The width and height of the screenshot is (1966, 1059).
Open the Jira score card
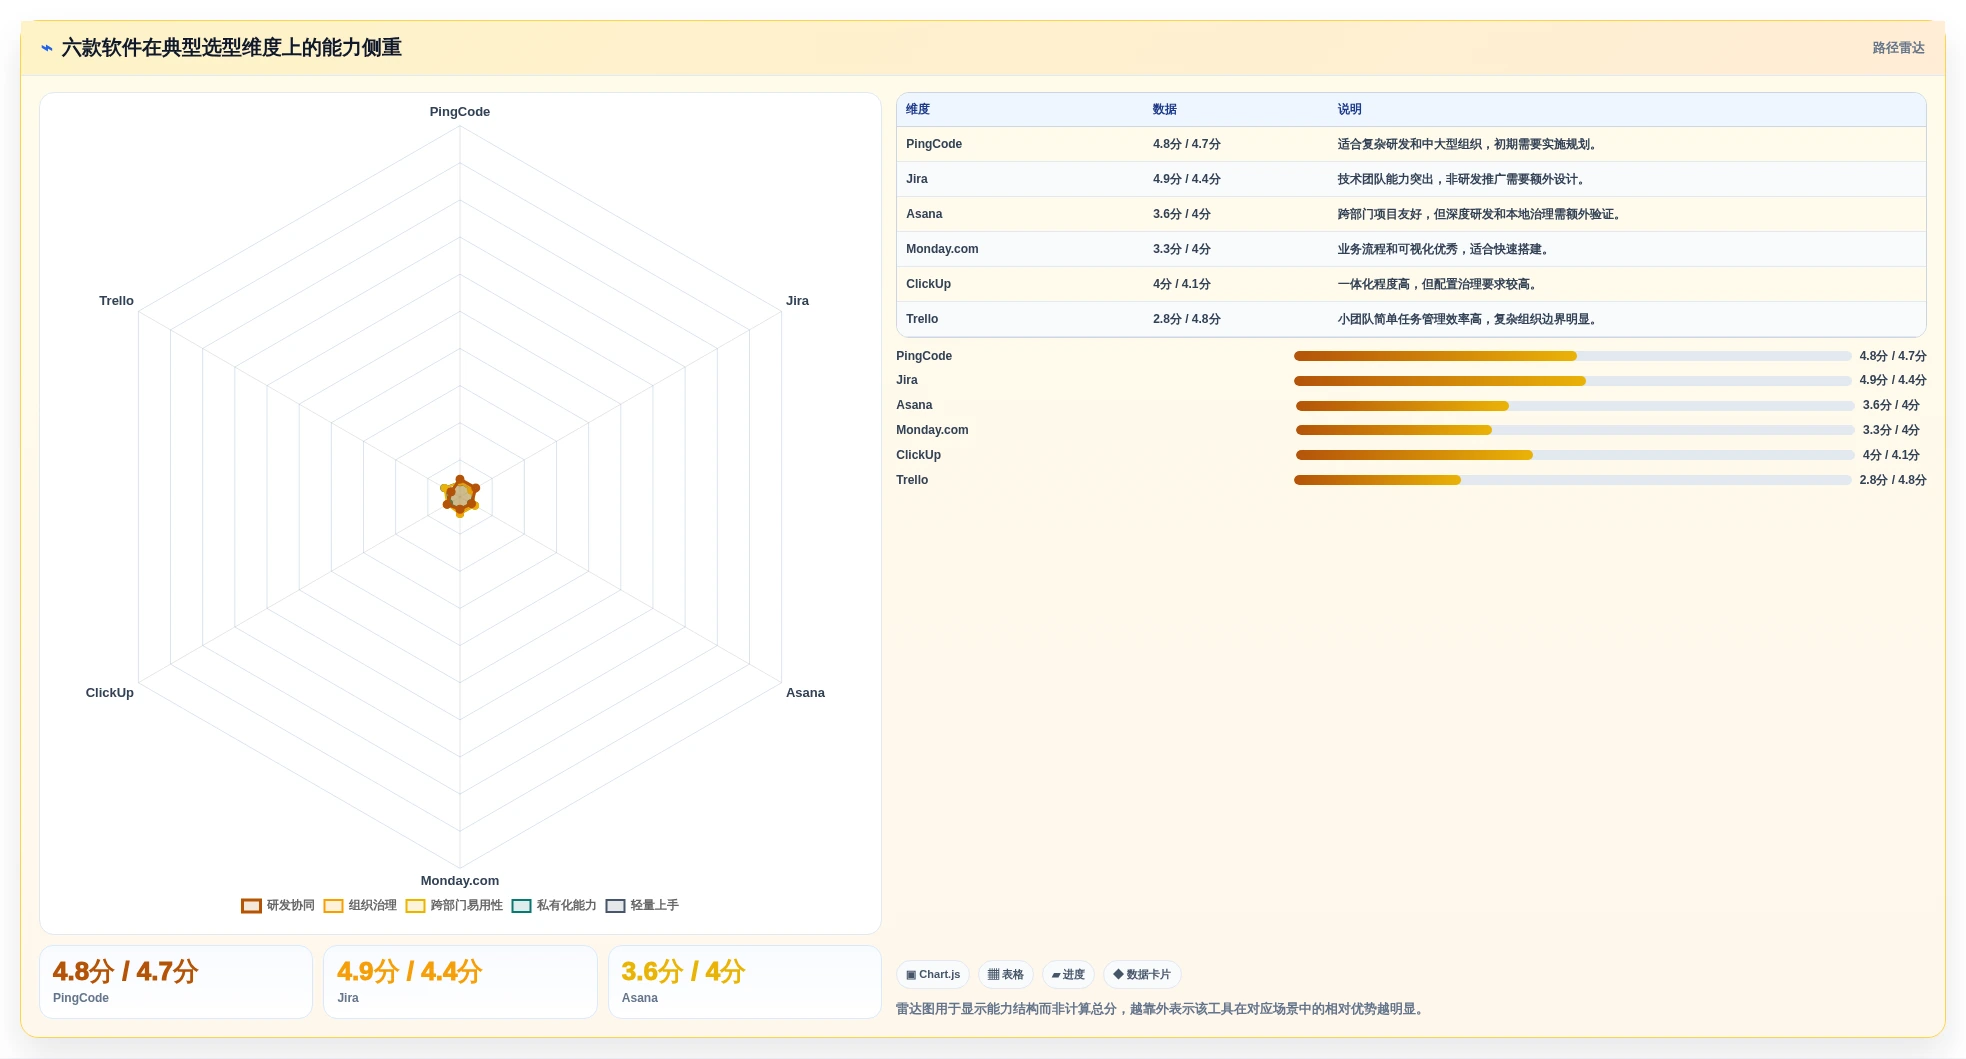point(460,982)
